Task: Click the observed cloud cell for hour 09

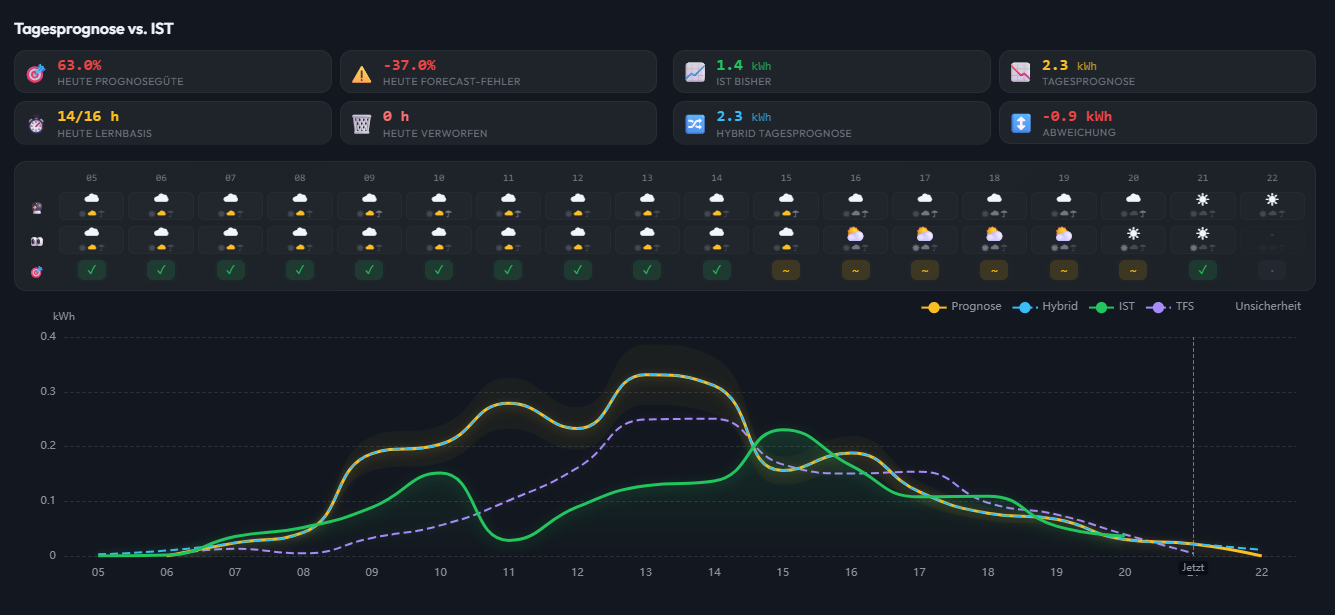Action: click(369, 239)
